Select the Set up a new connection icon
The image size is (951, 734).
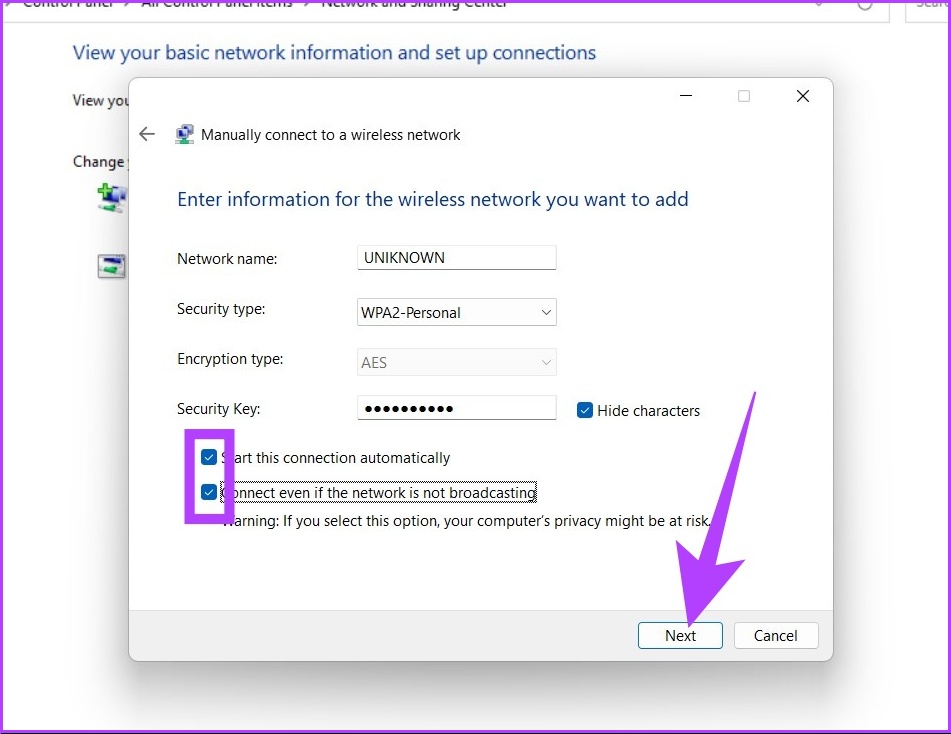pyautogui.click(x=112, y=196)
